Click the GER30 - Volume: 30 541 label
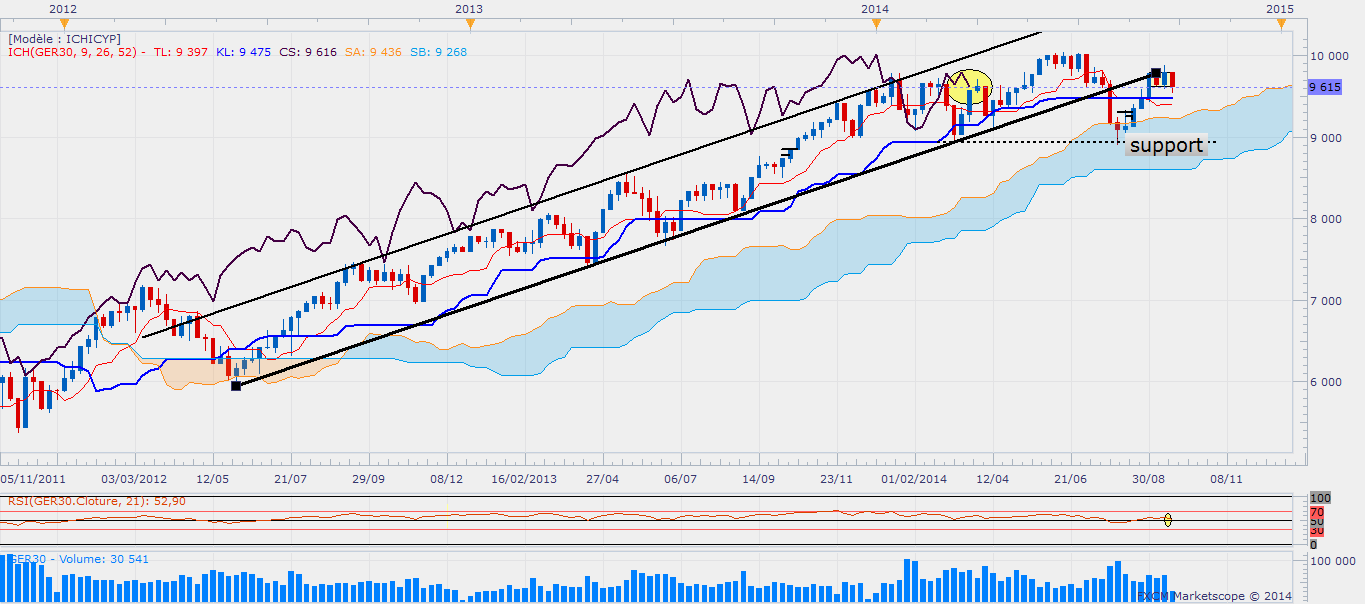 click(x=78, y=559)
